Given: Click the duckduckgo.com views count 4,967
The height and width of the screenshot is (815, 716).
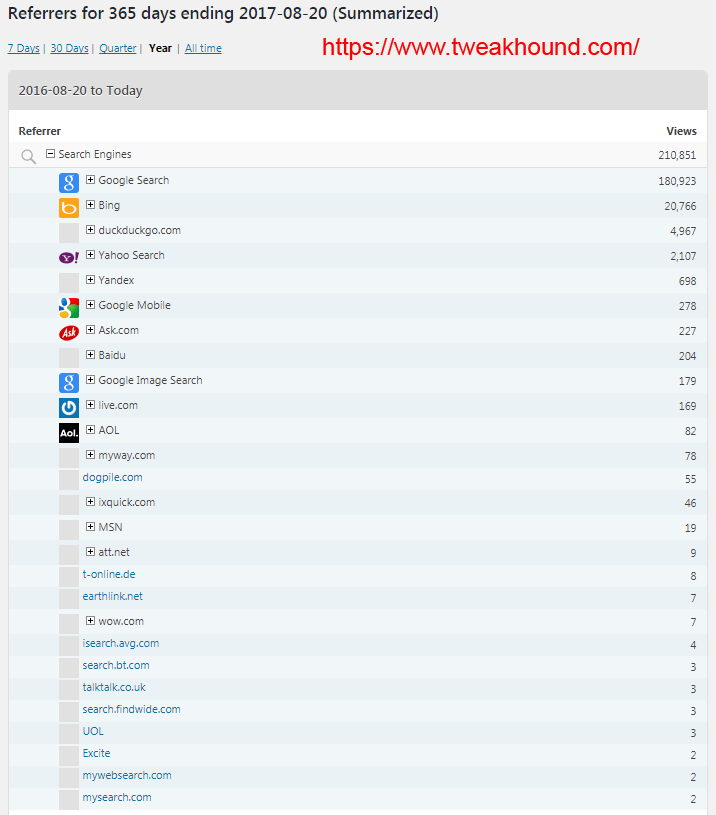Looking at the screenshot, I should 683,231.
